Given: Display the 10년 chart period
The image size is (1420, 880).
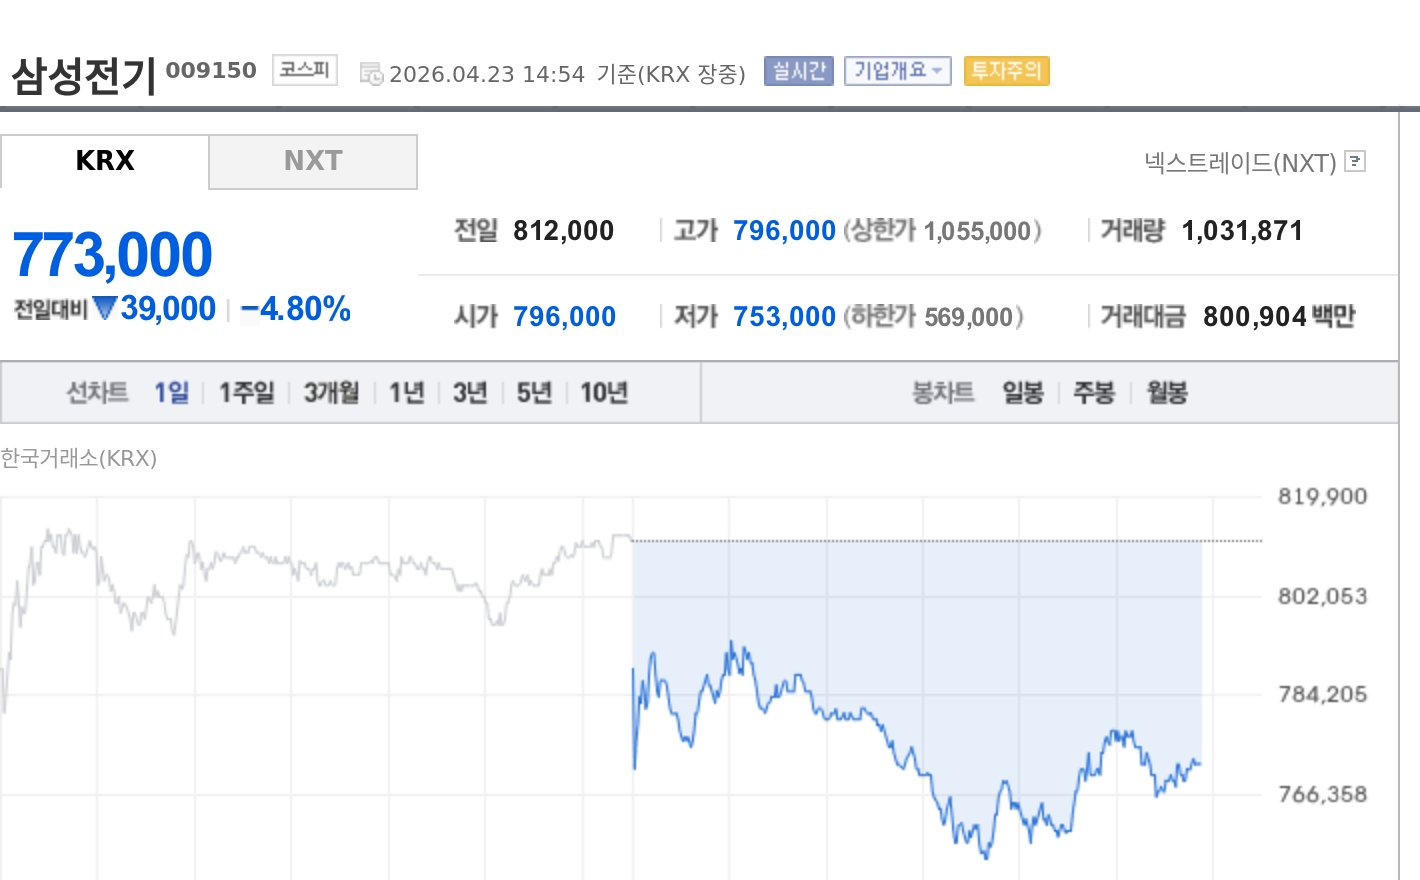Looking at the screenshot, I should 606,392.
